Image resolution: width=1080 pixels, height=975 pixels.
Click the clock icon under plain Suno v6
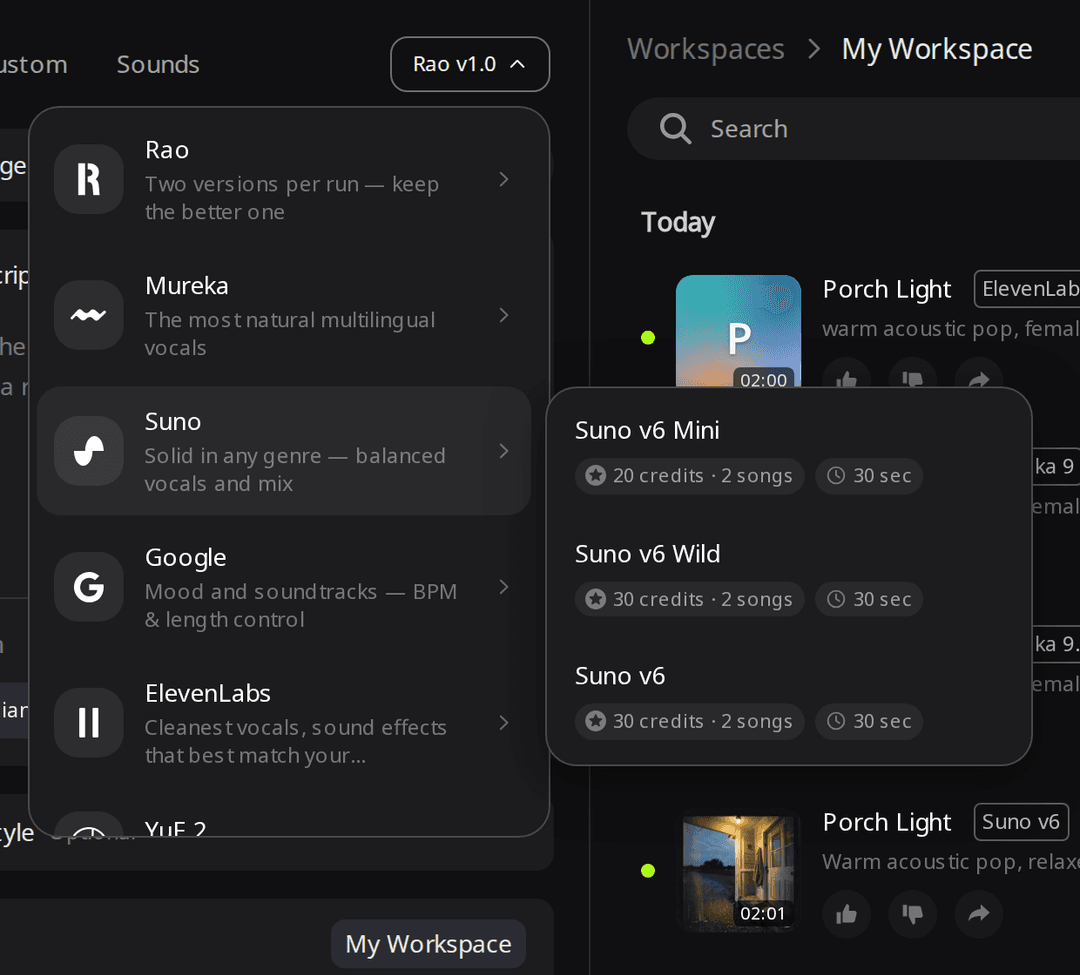pyautogui.click(x=835, y=721)
